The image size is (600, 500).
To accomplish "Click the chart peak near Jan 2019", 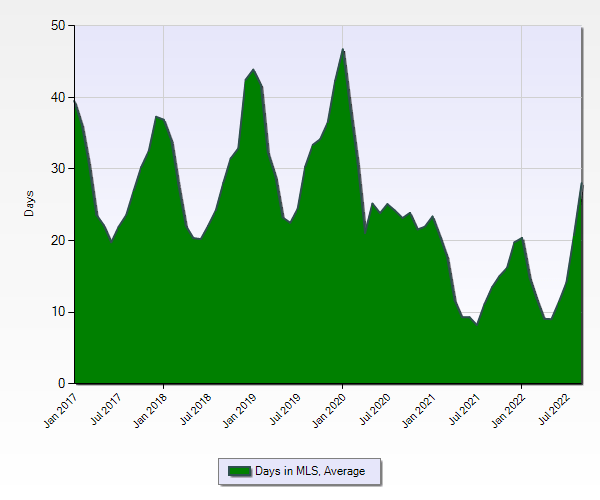I will point(253,70).
